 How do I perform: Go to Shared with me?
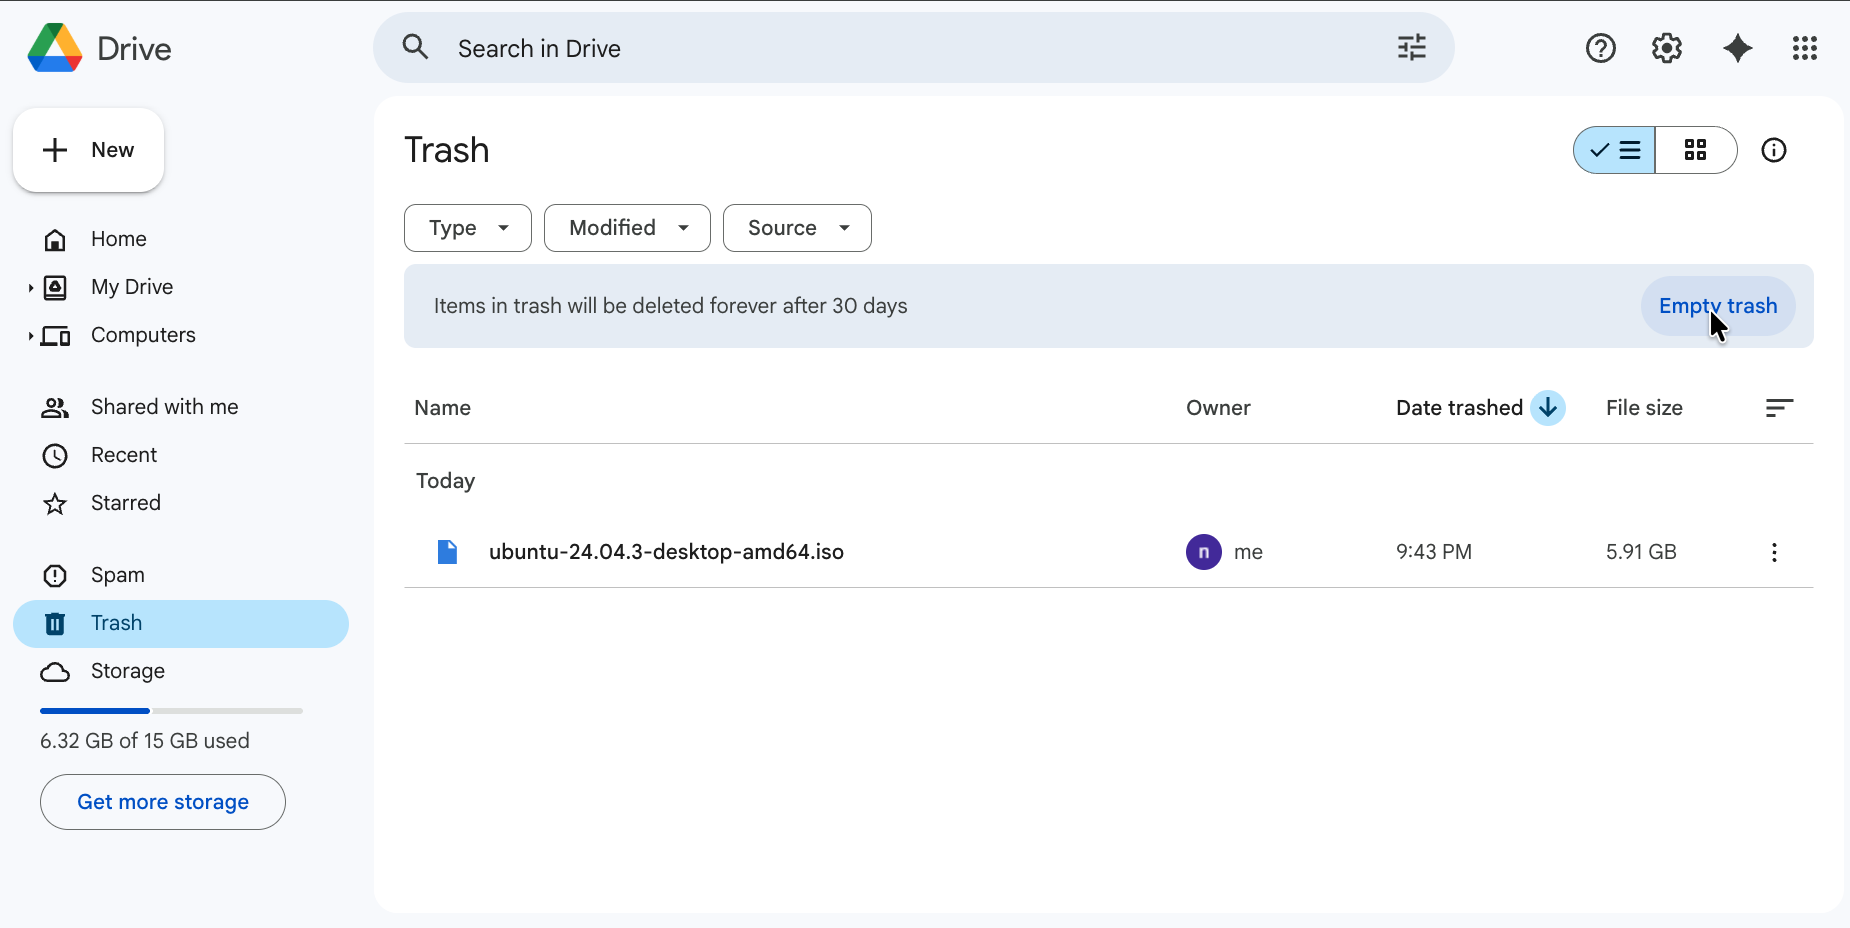pos(164,407)
